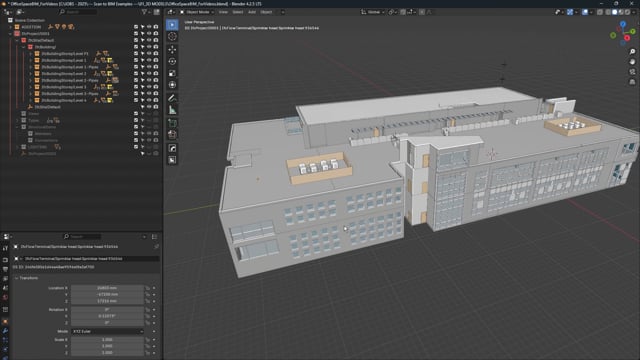Expand IfcBuildingStorey/Level 2 - Pipes in outliner

tap(31, 80)
